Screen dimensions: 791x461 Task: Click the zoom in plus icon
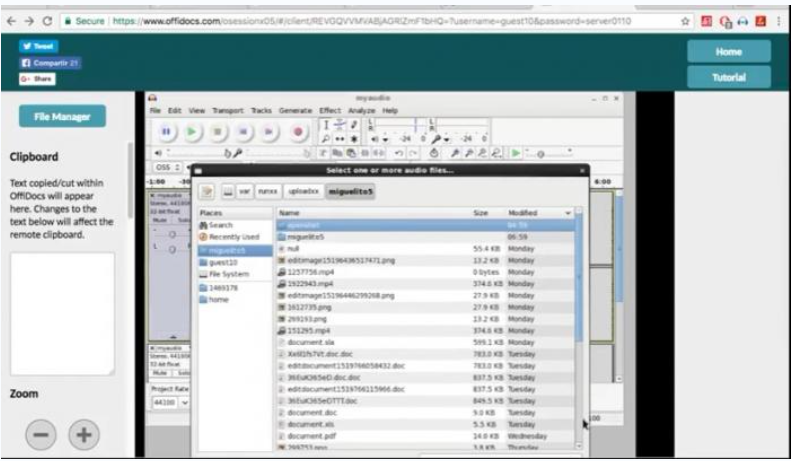(84, 436)
